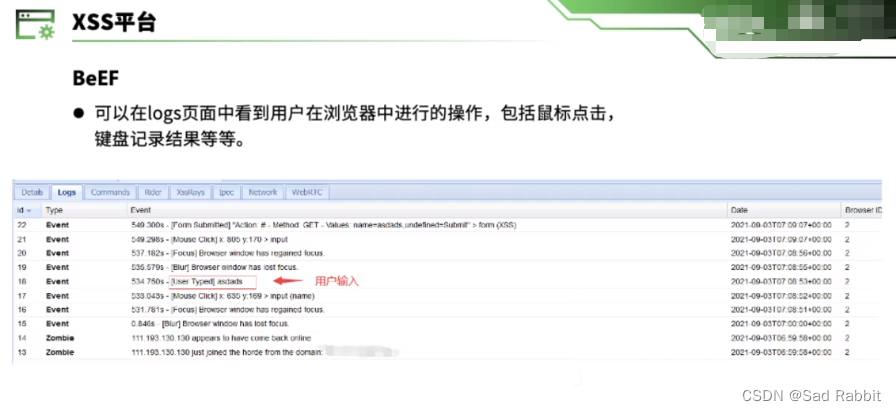
Task: Sort by the Date column header
Action: tap(739, 210)
